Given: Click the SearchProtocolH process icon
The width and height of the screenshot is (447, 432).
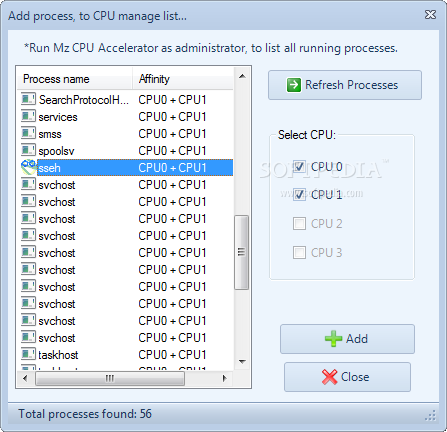Looking at the screenshot, I should coord(28,99).
